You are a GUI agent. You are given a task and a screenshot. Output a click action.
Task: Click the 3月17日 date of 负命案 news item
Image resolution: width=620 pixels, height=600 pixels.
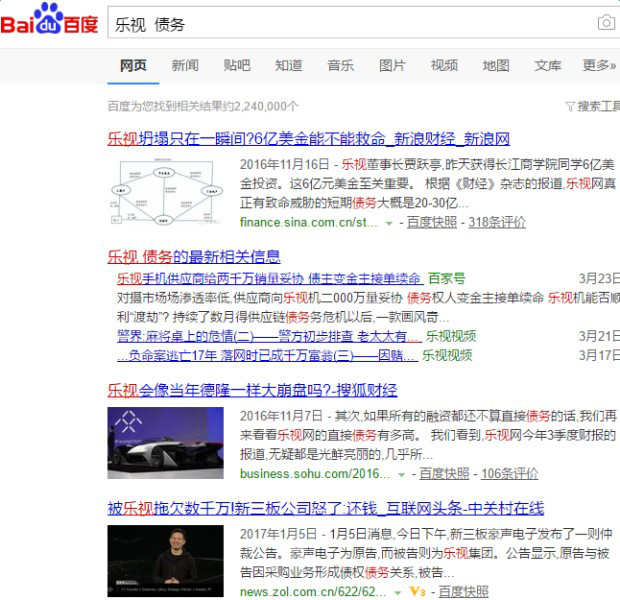tap(599, 356)
